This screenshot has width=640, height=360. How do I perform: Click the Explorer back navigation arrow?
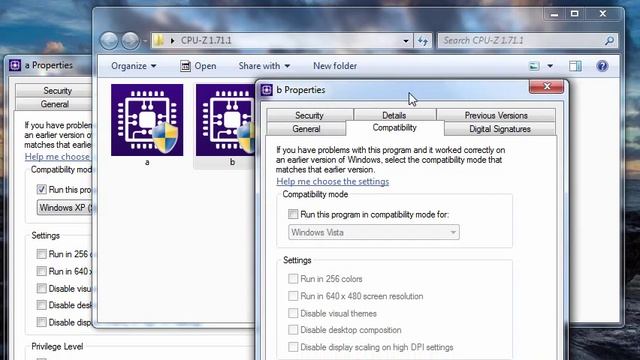[x=109, y=41]
